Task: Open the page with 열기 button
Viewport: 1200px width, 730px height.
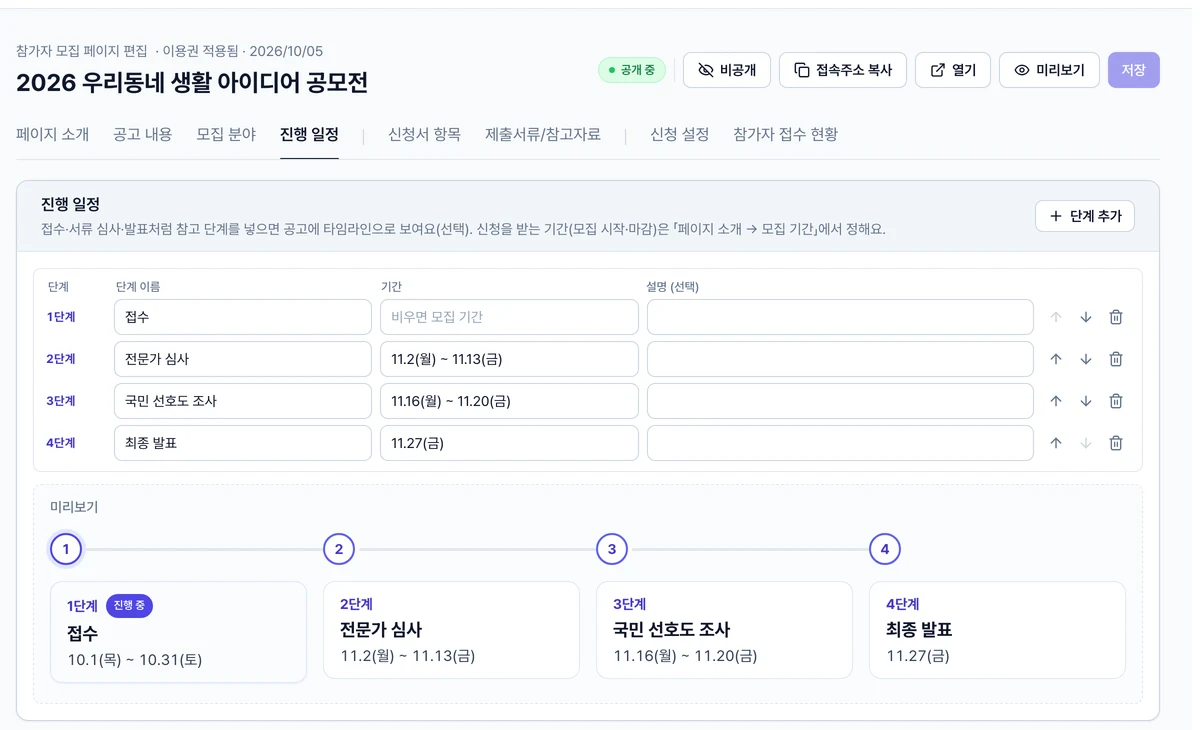Action: (953, 70)
